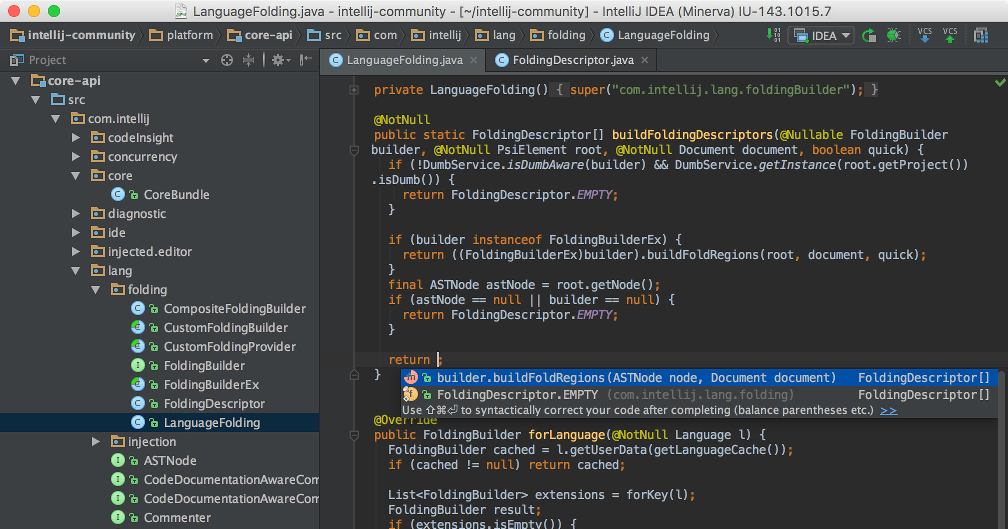Click the >> link in completion hint
This screenshot has height=529, width=1008.
[x=888, y=410]
